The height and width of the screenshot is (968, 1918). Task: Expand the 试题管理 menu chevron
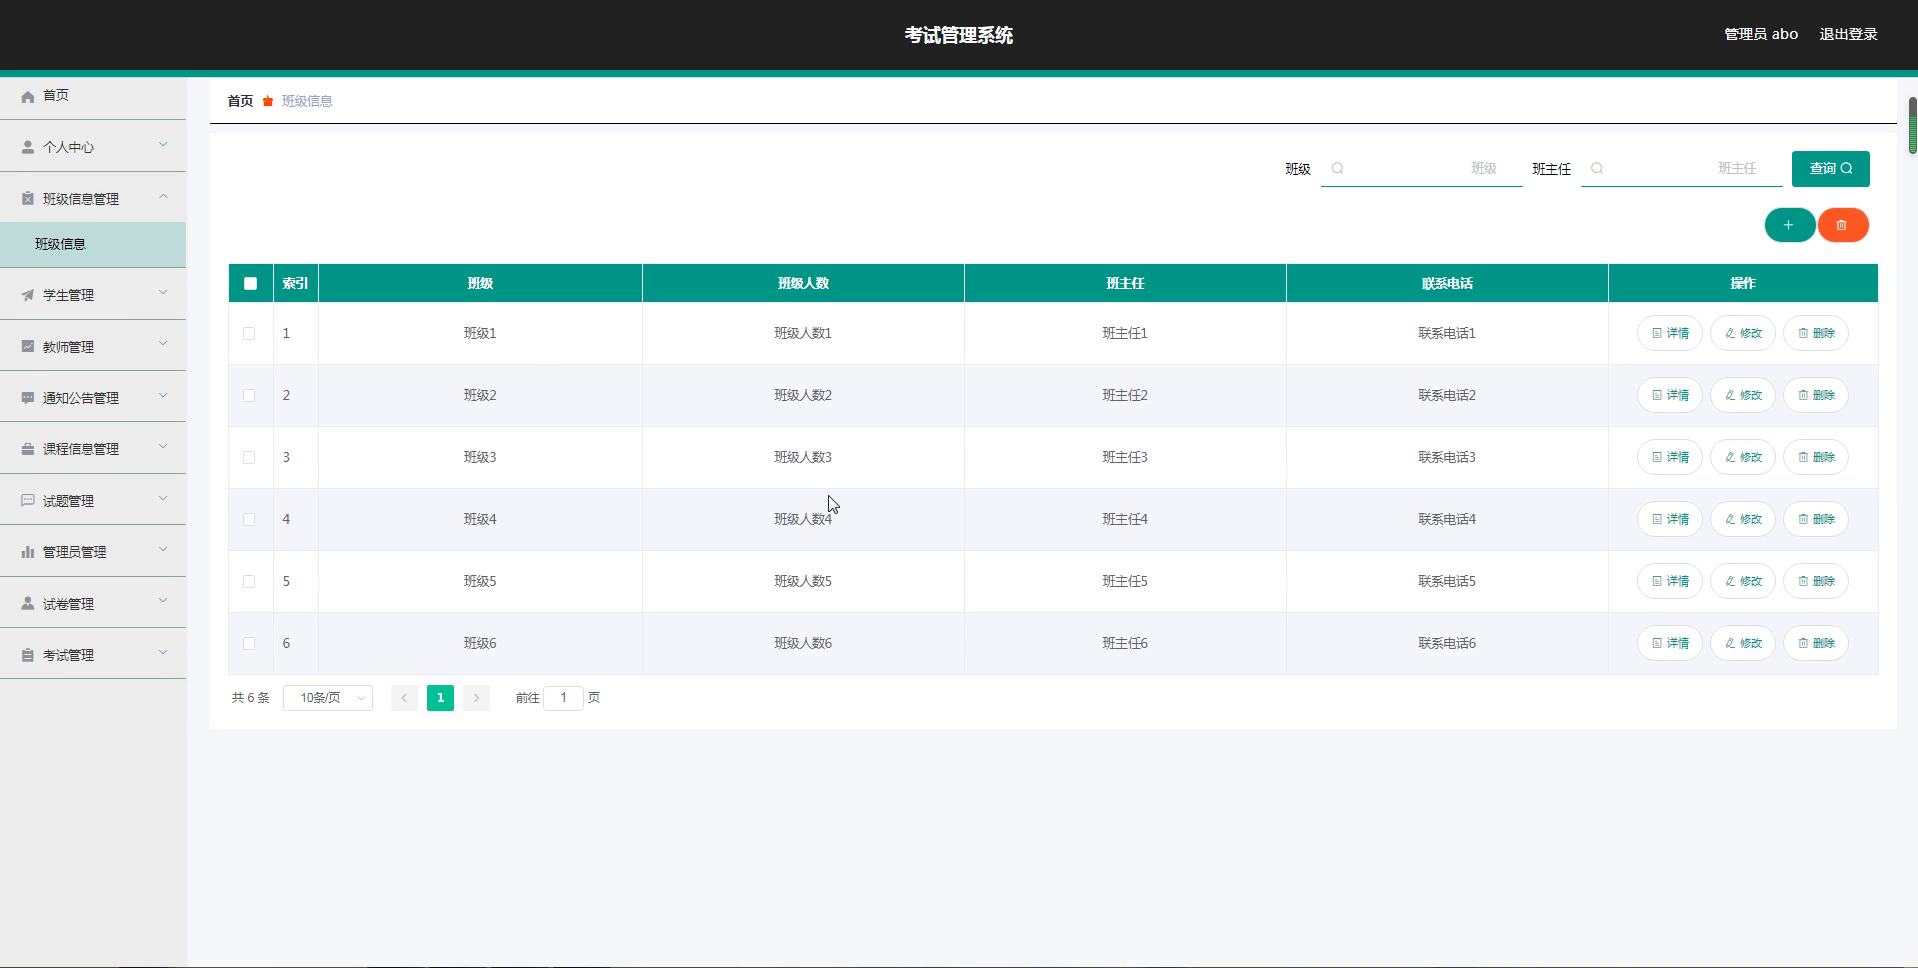point(163,498)
